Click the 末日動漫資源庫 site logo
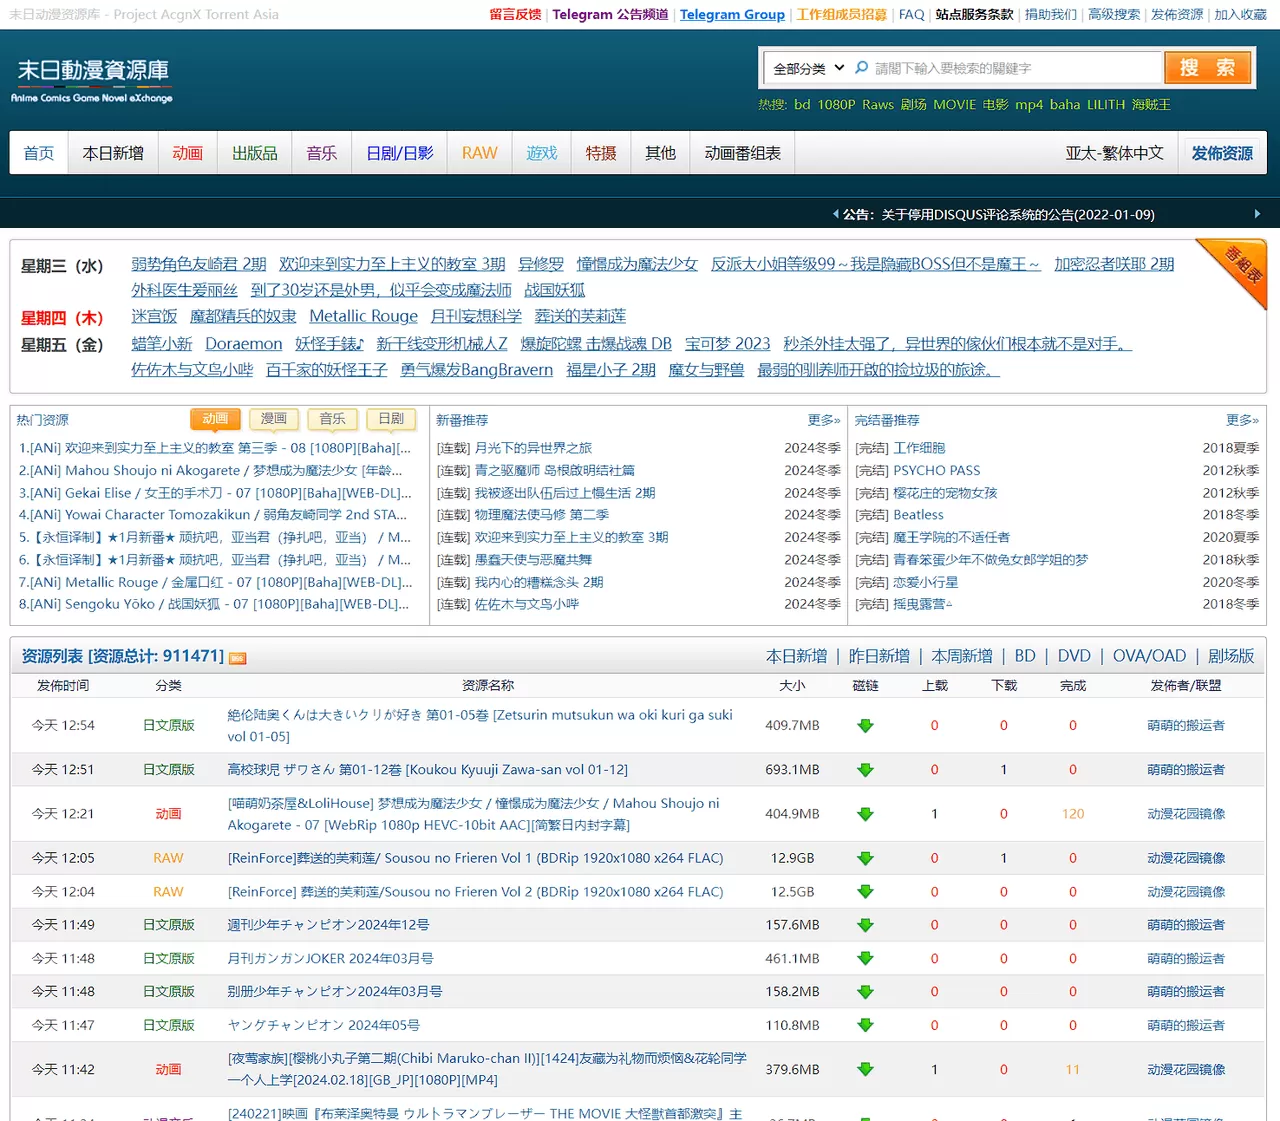The image size is (1280, 1121). pyautogui.click(x=92, y=80)
